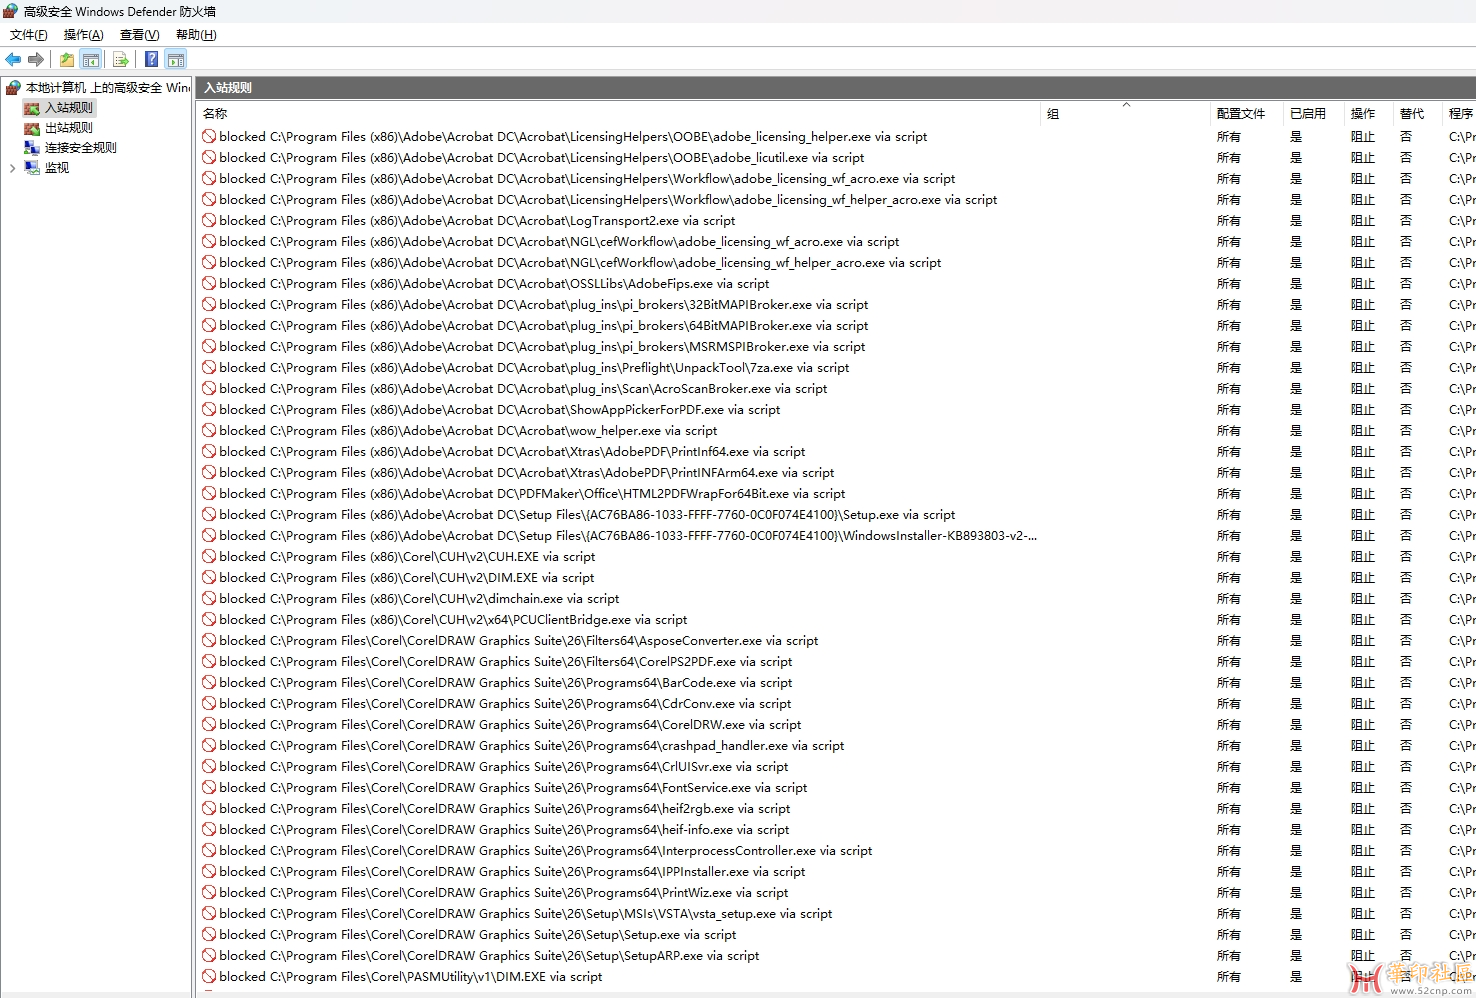Select the root node 本地计算机 上的高级安全
The height and width of the screenshot is (998, 1476).
pyautogui.click(x=98, y=88)
